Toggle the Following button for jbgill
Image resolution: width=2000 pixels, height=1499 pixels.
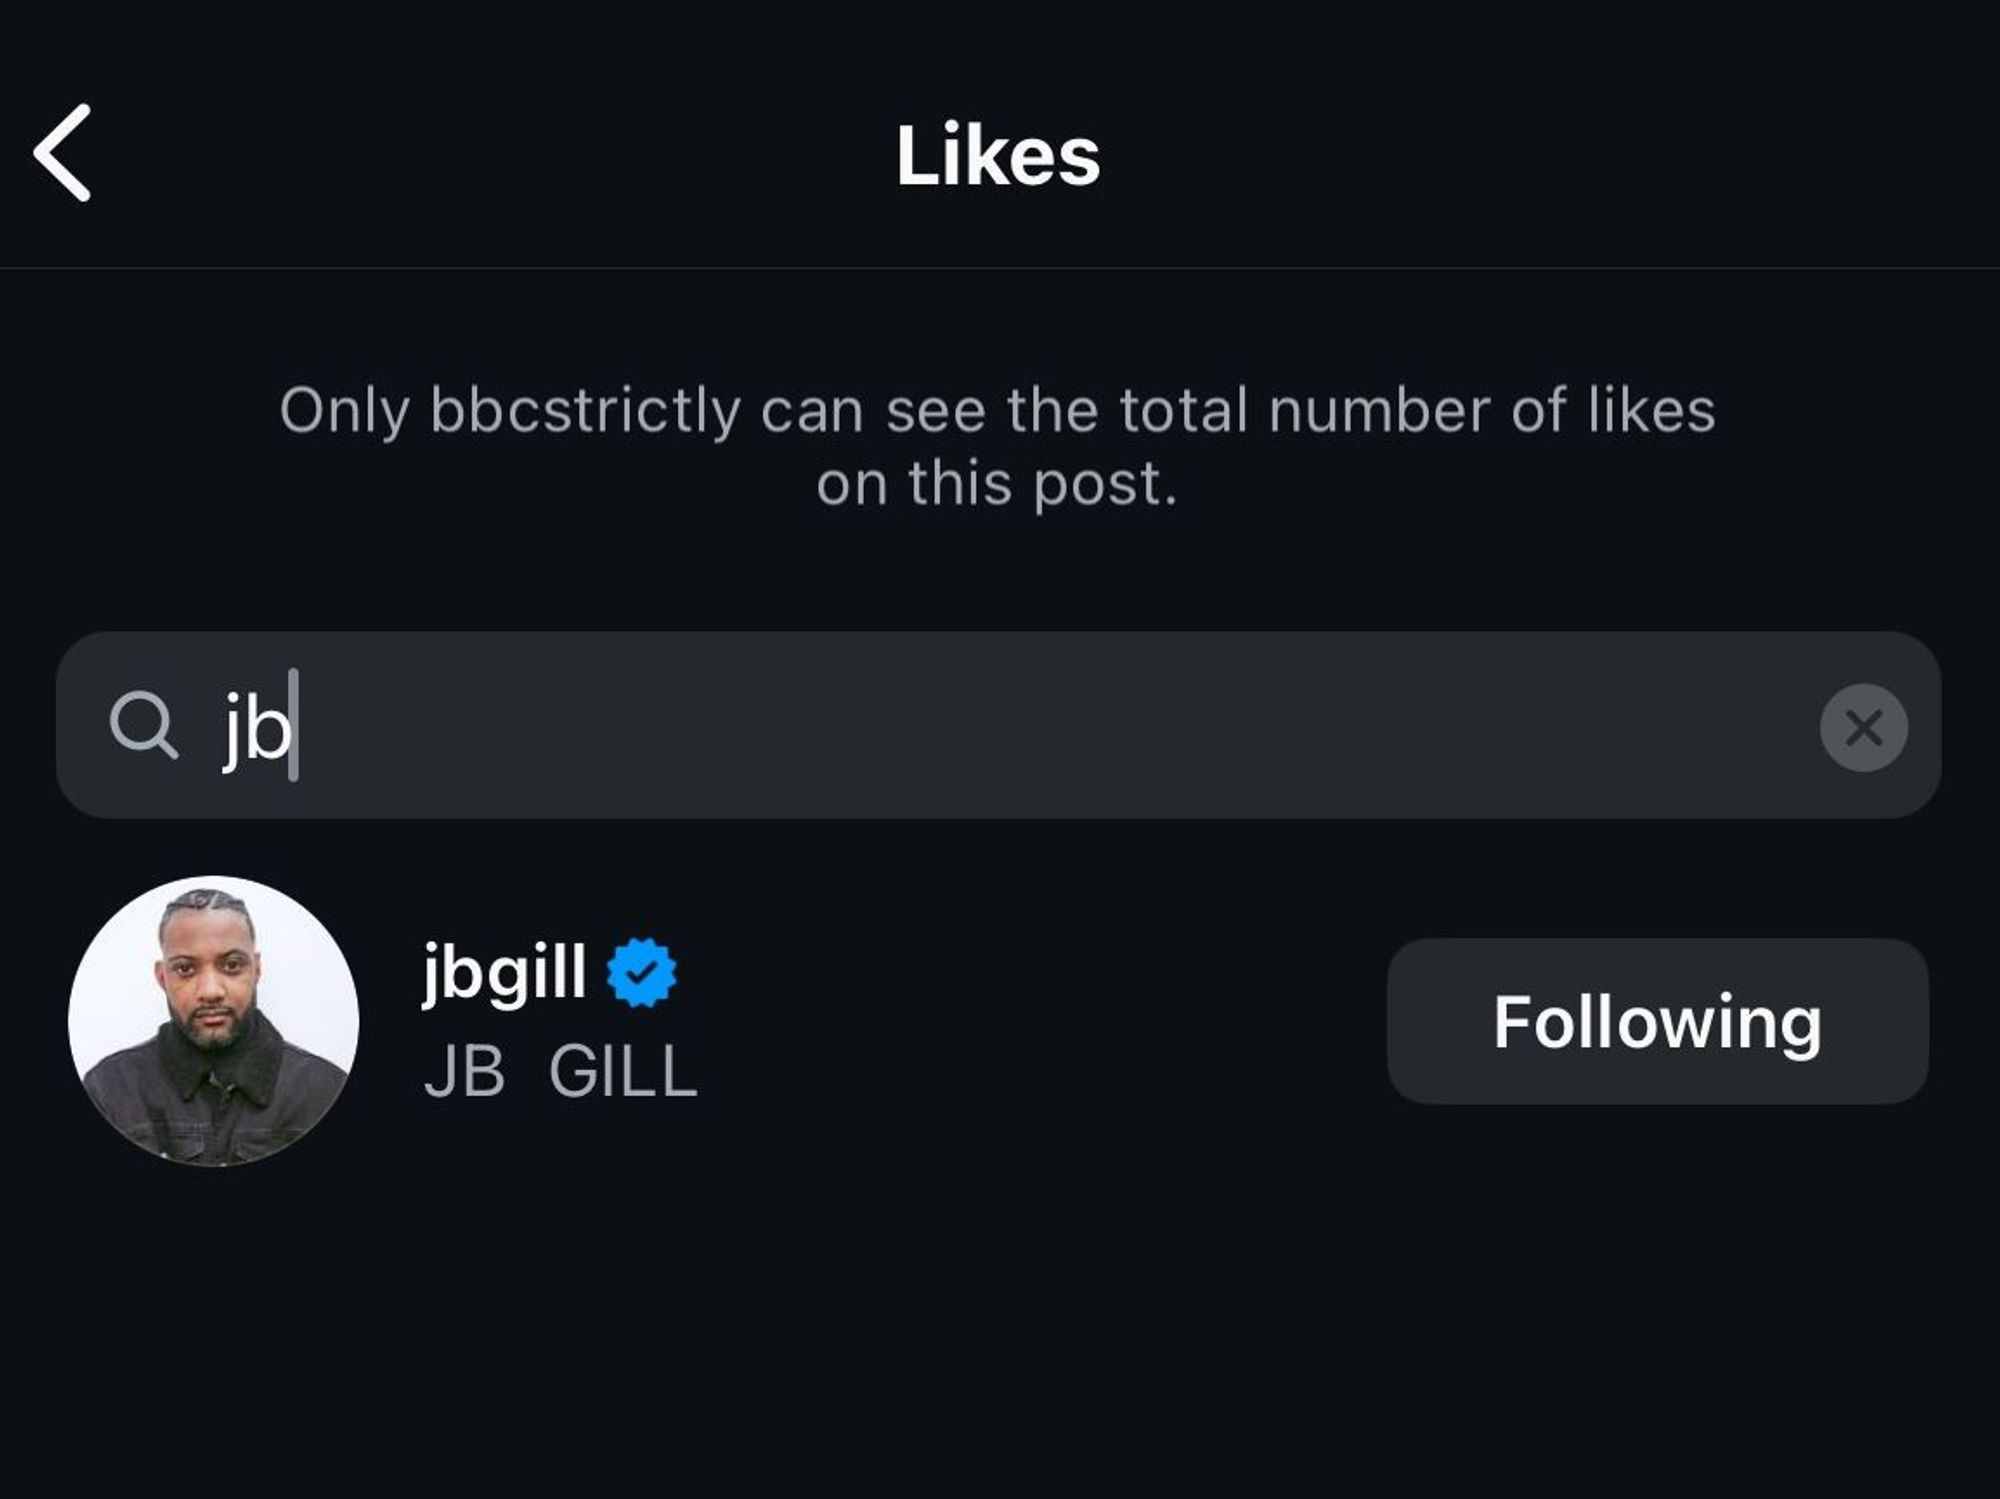(x=1657, y=1021)
